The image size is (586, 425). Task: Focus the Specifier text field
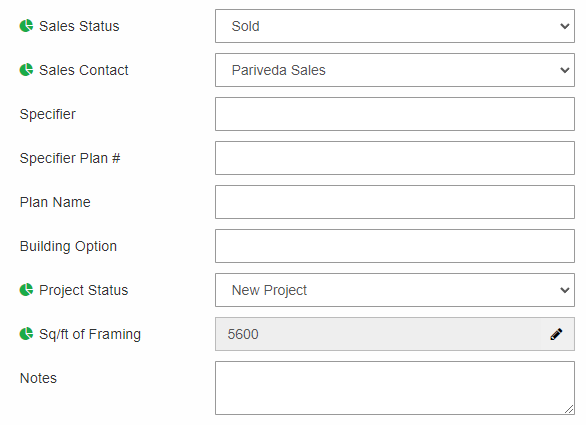tap(395, 114)
